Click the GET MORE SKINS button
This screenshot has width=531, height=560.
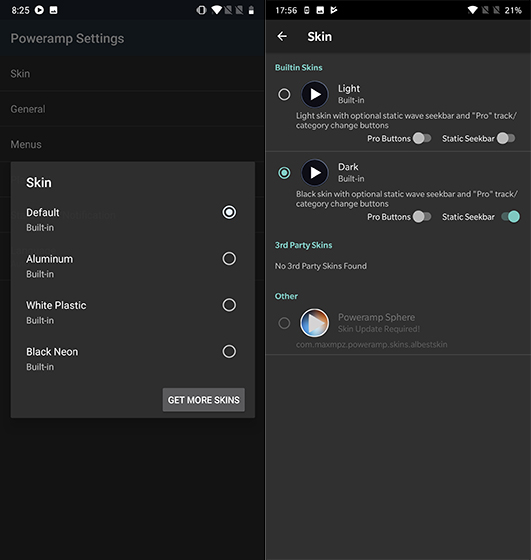204,400
